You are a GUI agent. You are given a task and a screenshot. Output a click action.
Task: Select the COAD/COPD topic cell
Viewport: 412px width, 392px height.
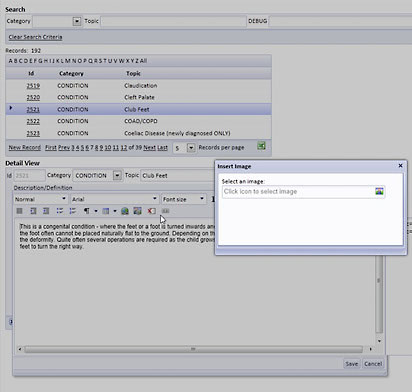coord(141,121)
